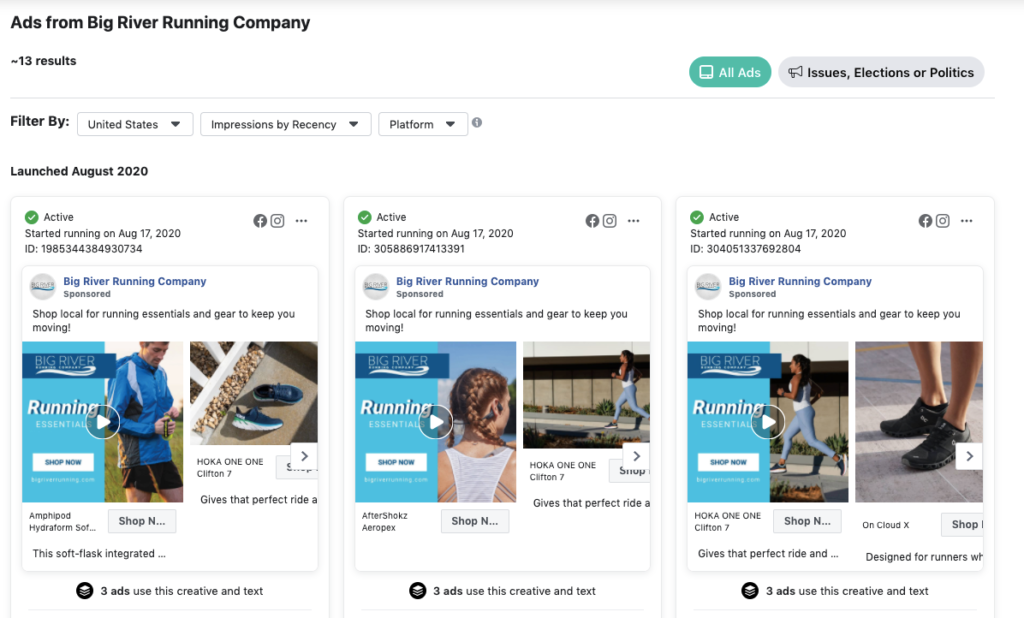1024x618 pixels.
Task: Open more options for ad ID 305886917413391
Action: point(633,221)
